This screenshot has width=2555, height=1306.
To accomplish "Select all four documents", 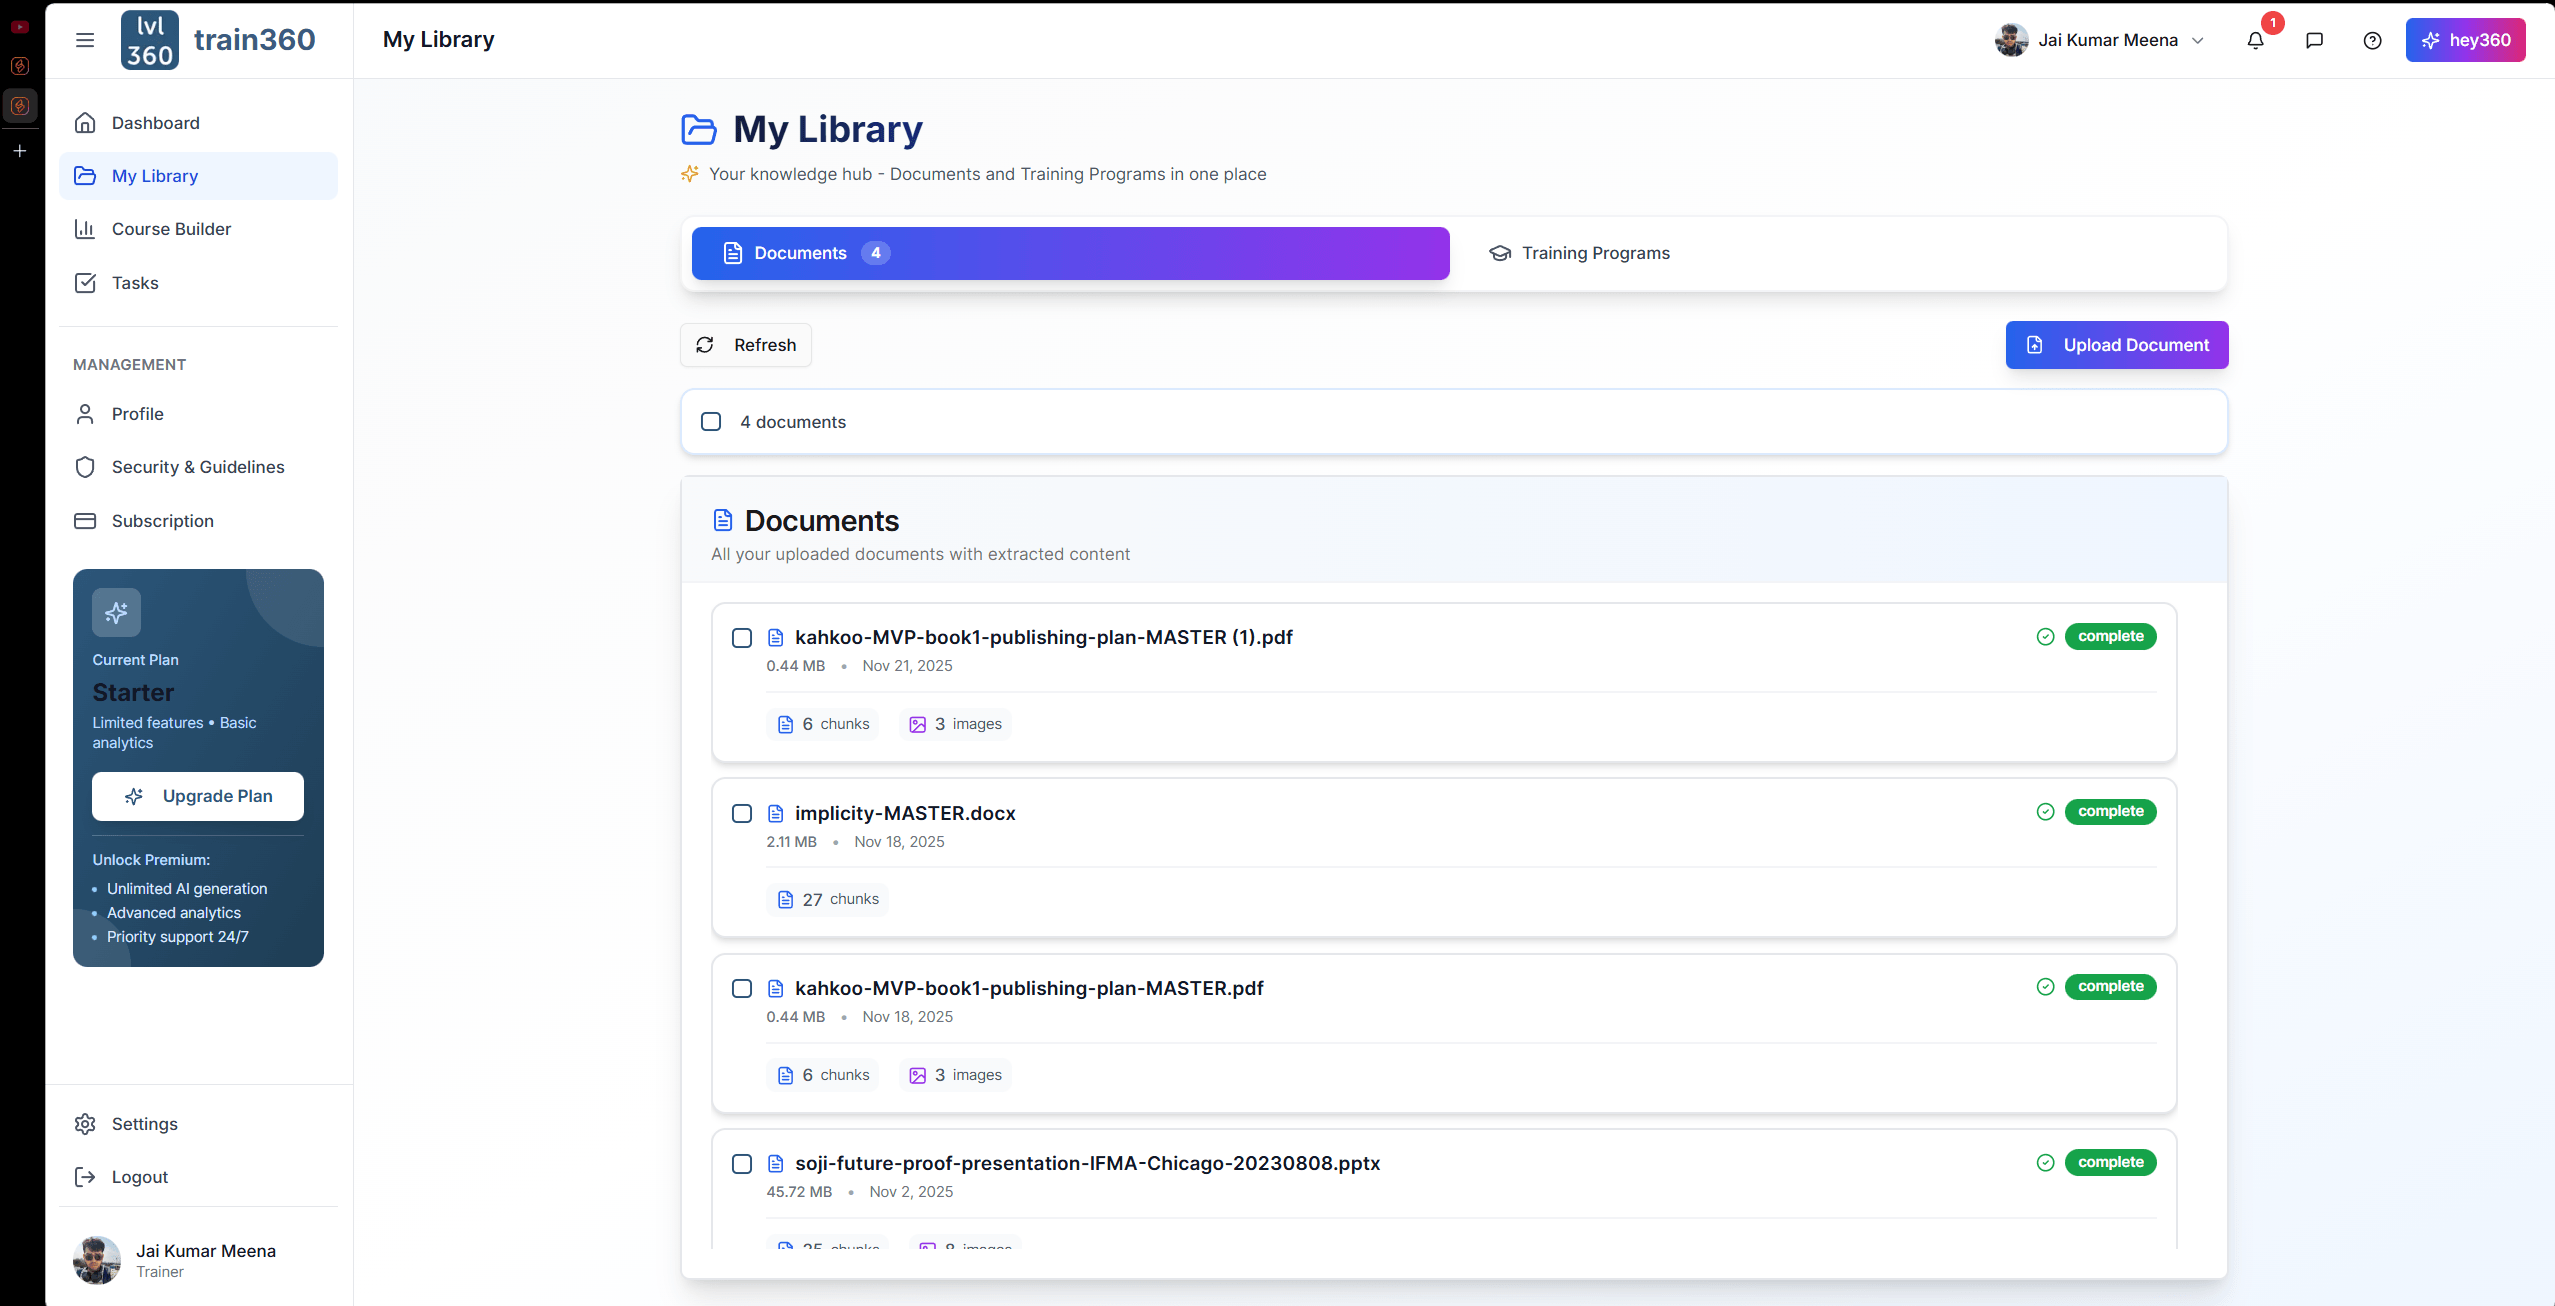I will click(711, 421).
